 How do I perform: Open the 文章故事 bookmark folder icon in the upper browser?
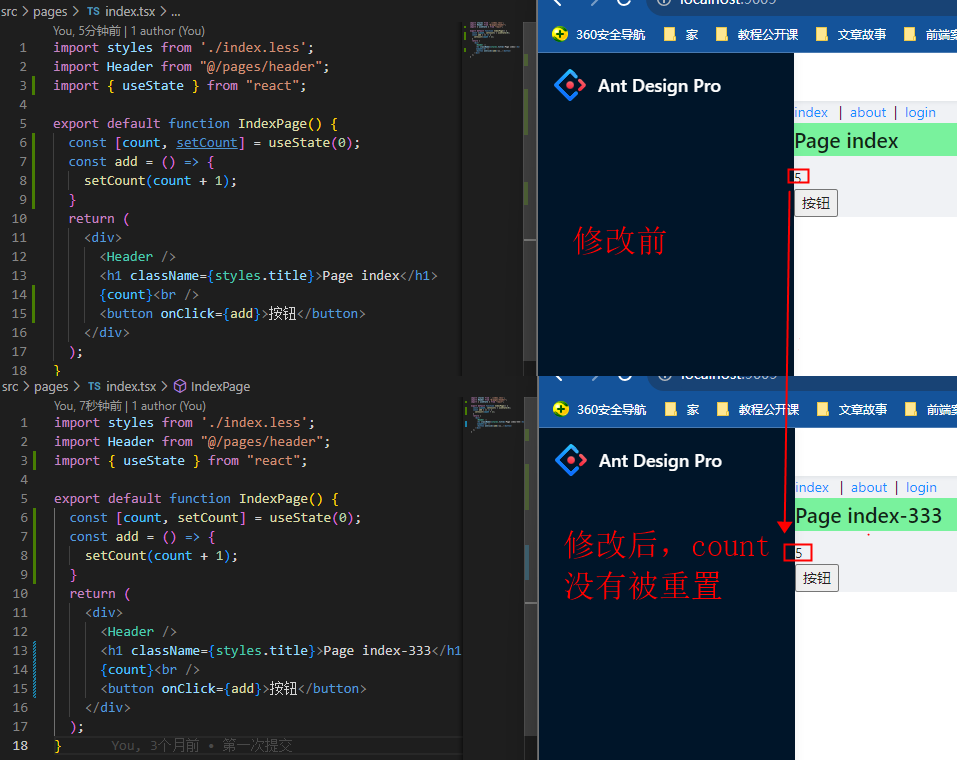pos(822,34)
